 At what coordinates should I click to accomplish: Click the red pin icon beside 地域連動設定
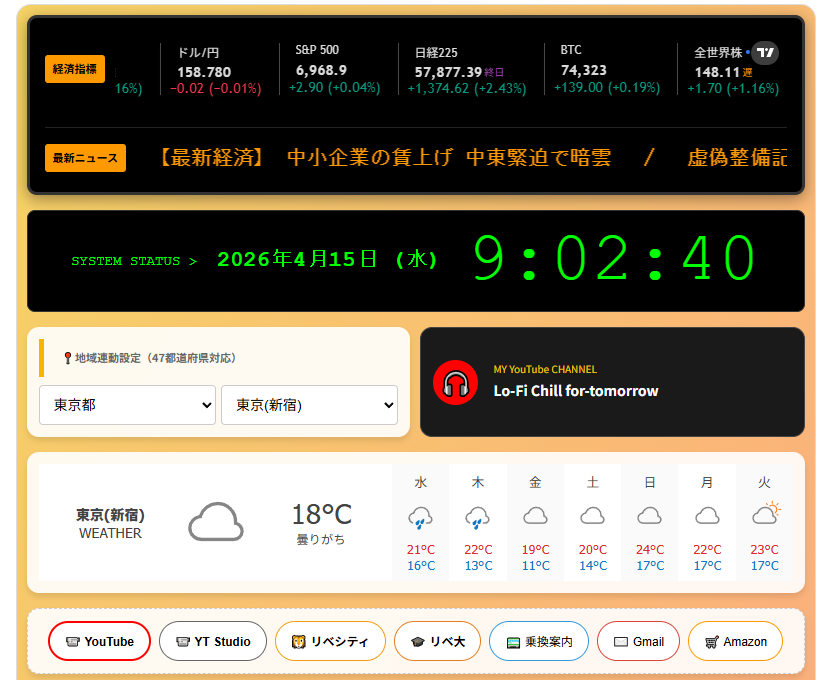[x=67, y=358]
